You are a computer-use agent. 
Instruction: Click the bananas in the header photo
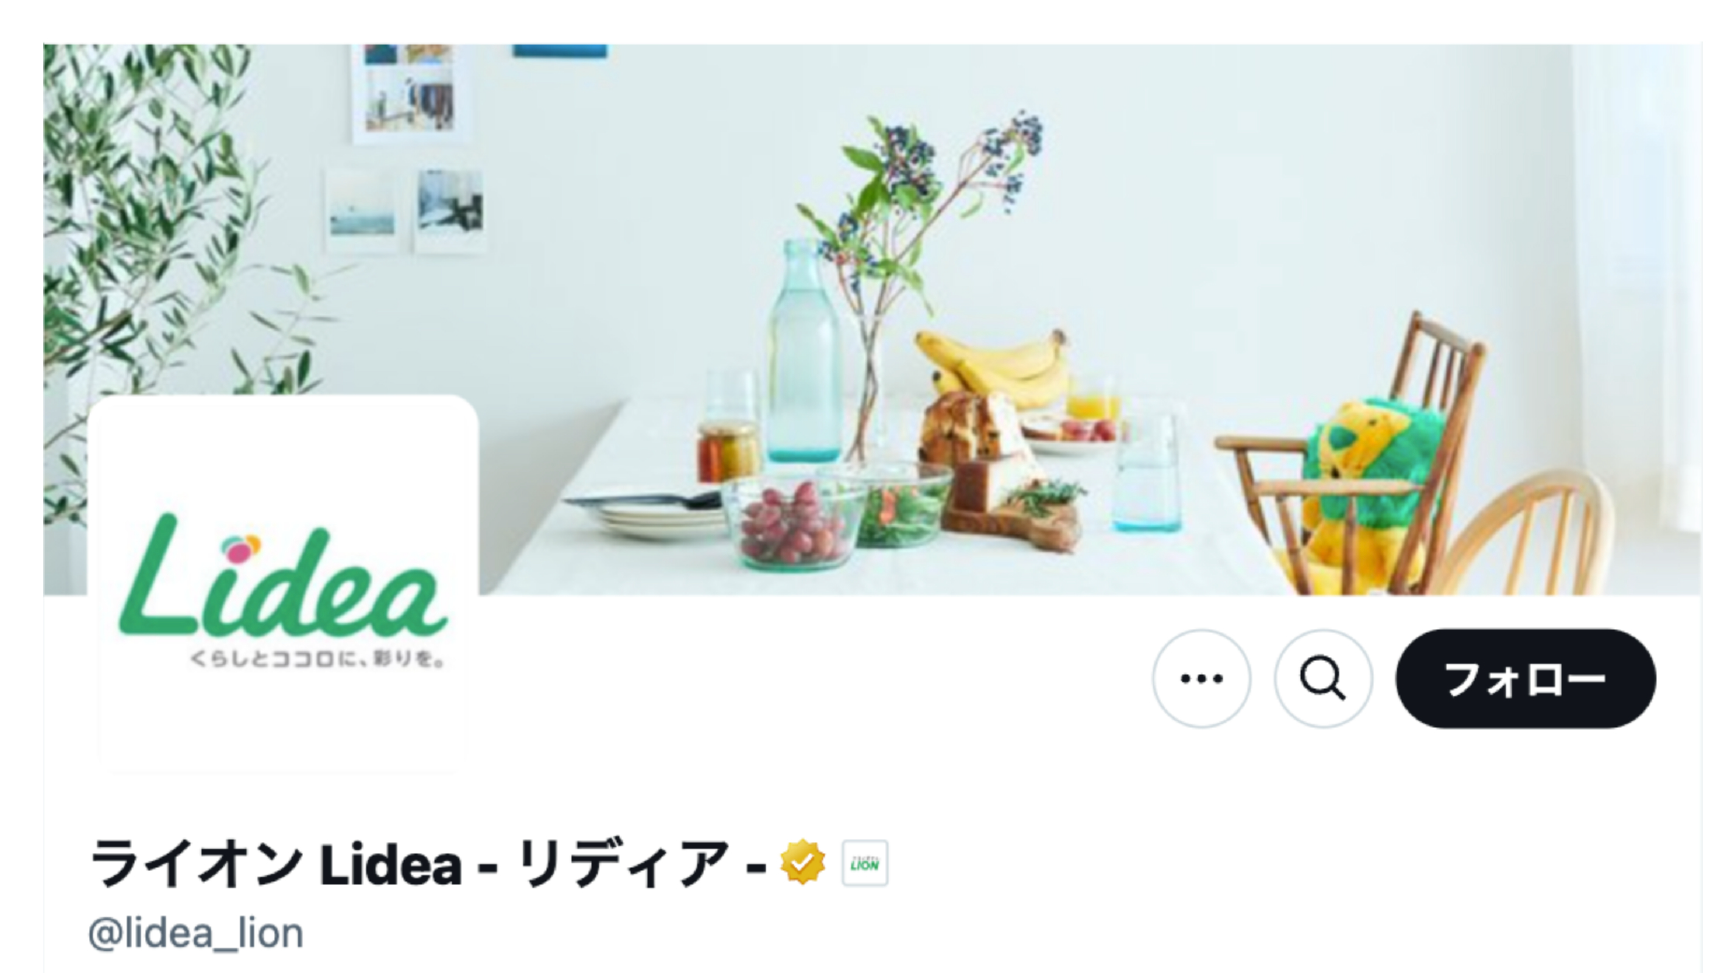pos(995,365)
